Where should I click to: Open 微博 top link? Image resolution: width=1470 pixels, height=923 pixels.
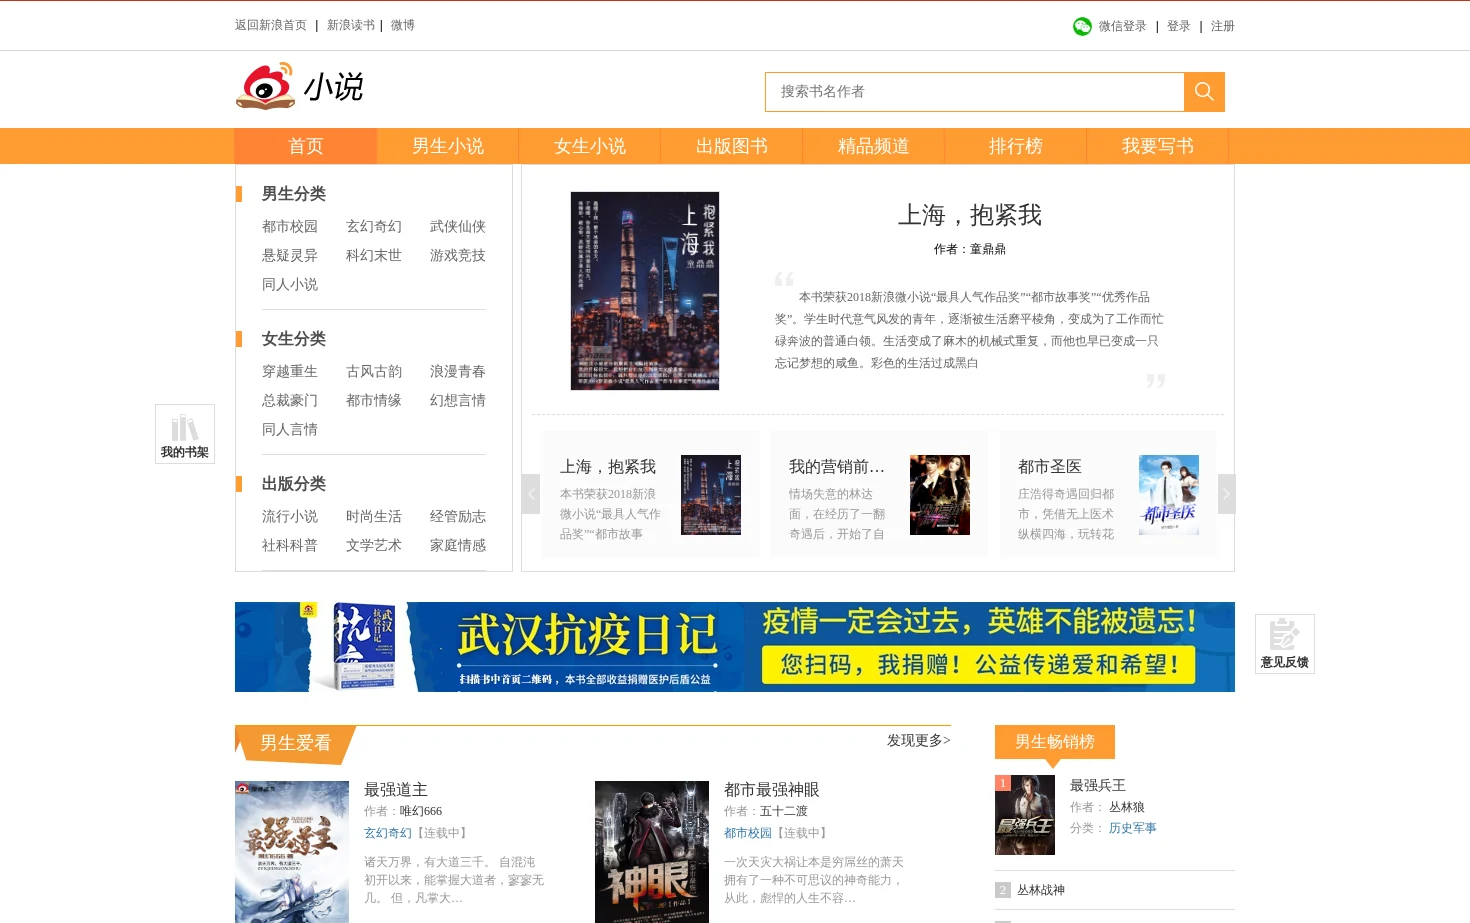tap(403, 26)
